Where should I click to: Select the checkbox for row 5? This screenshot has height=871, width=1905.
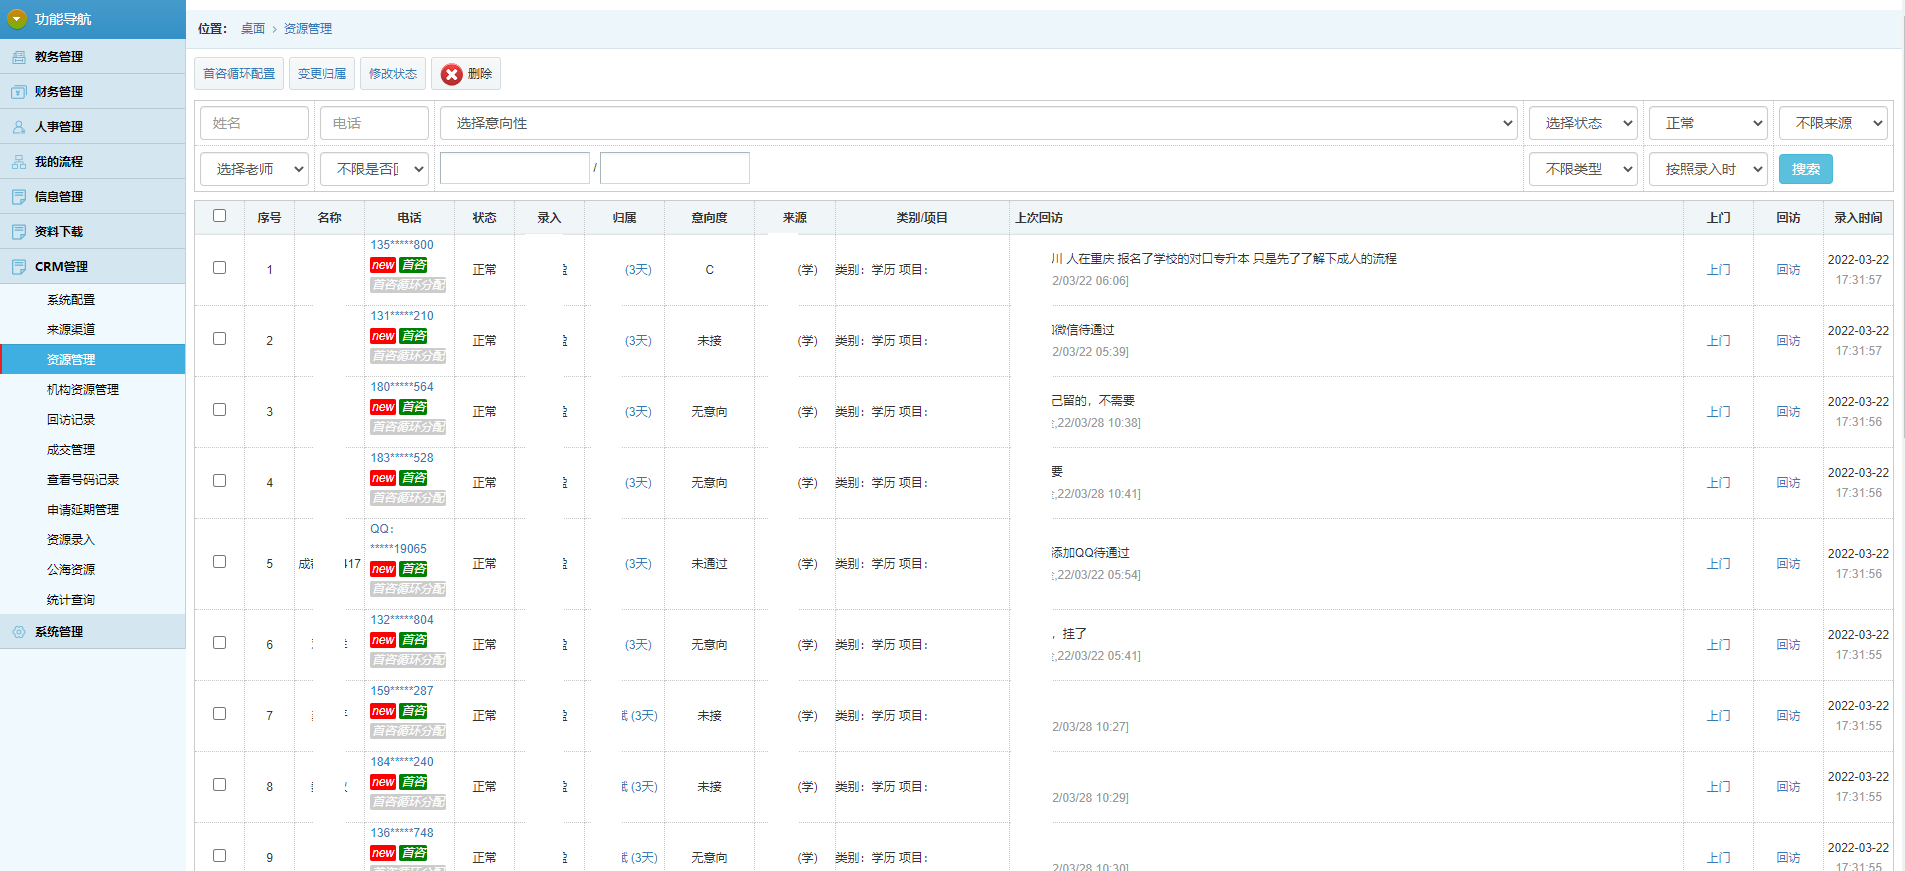[219, 562]
